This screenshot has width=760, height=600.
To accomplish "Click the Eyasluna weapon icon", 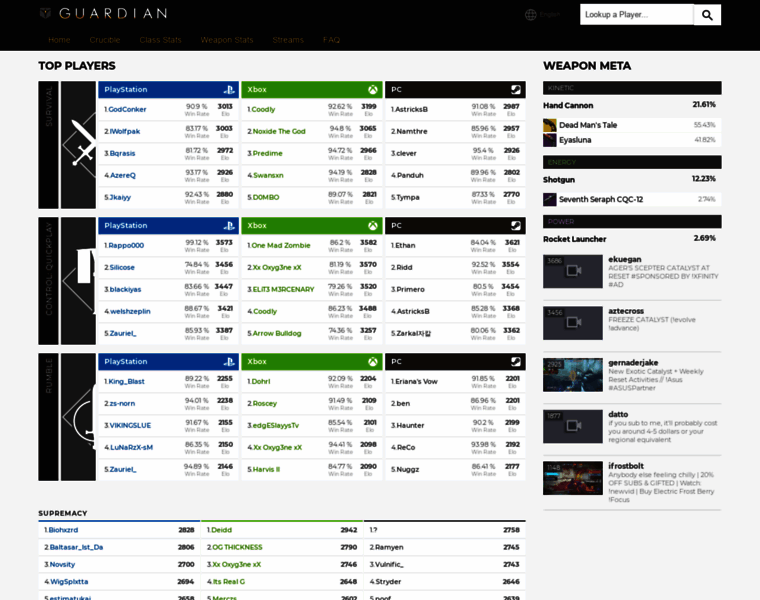I will pyautogui.click(x=550, y=140).
